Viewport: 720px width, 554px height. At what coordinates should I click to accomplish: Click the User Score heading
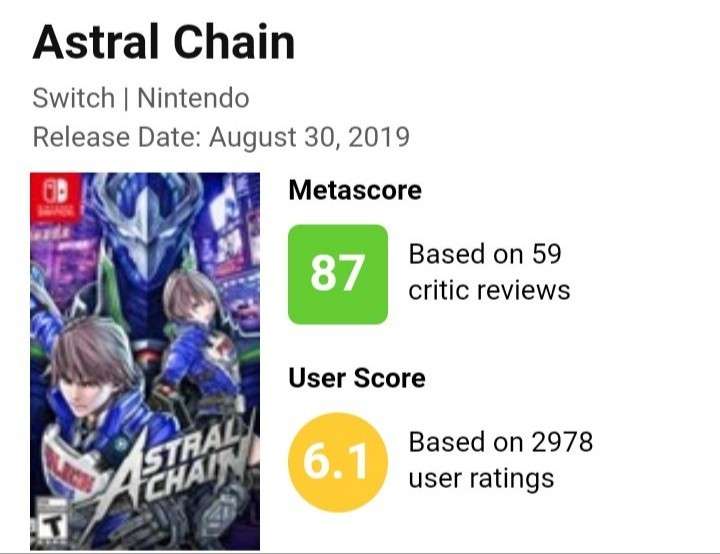click(357, 378)
